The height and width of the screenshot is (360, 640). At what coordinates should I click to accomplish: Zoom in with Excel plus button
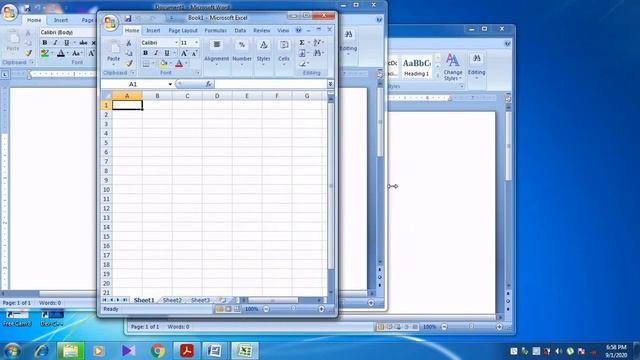pos(322,309)
